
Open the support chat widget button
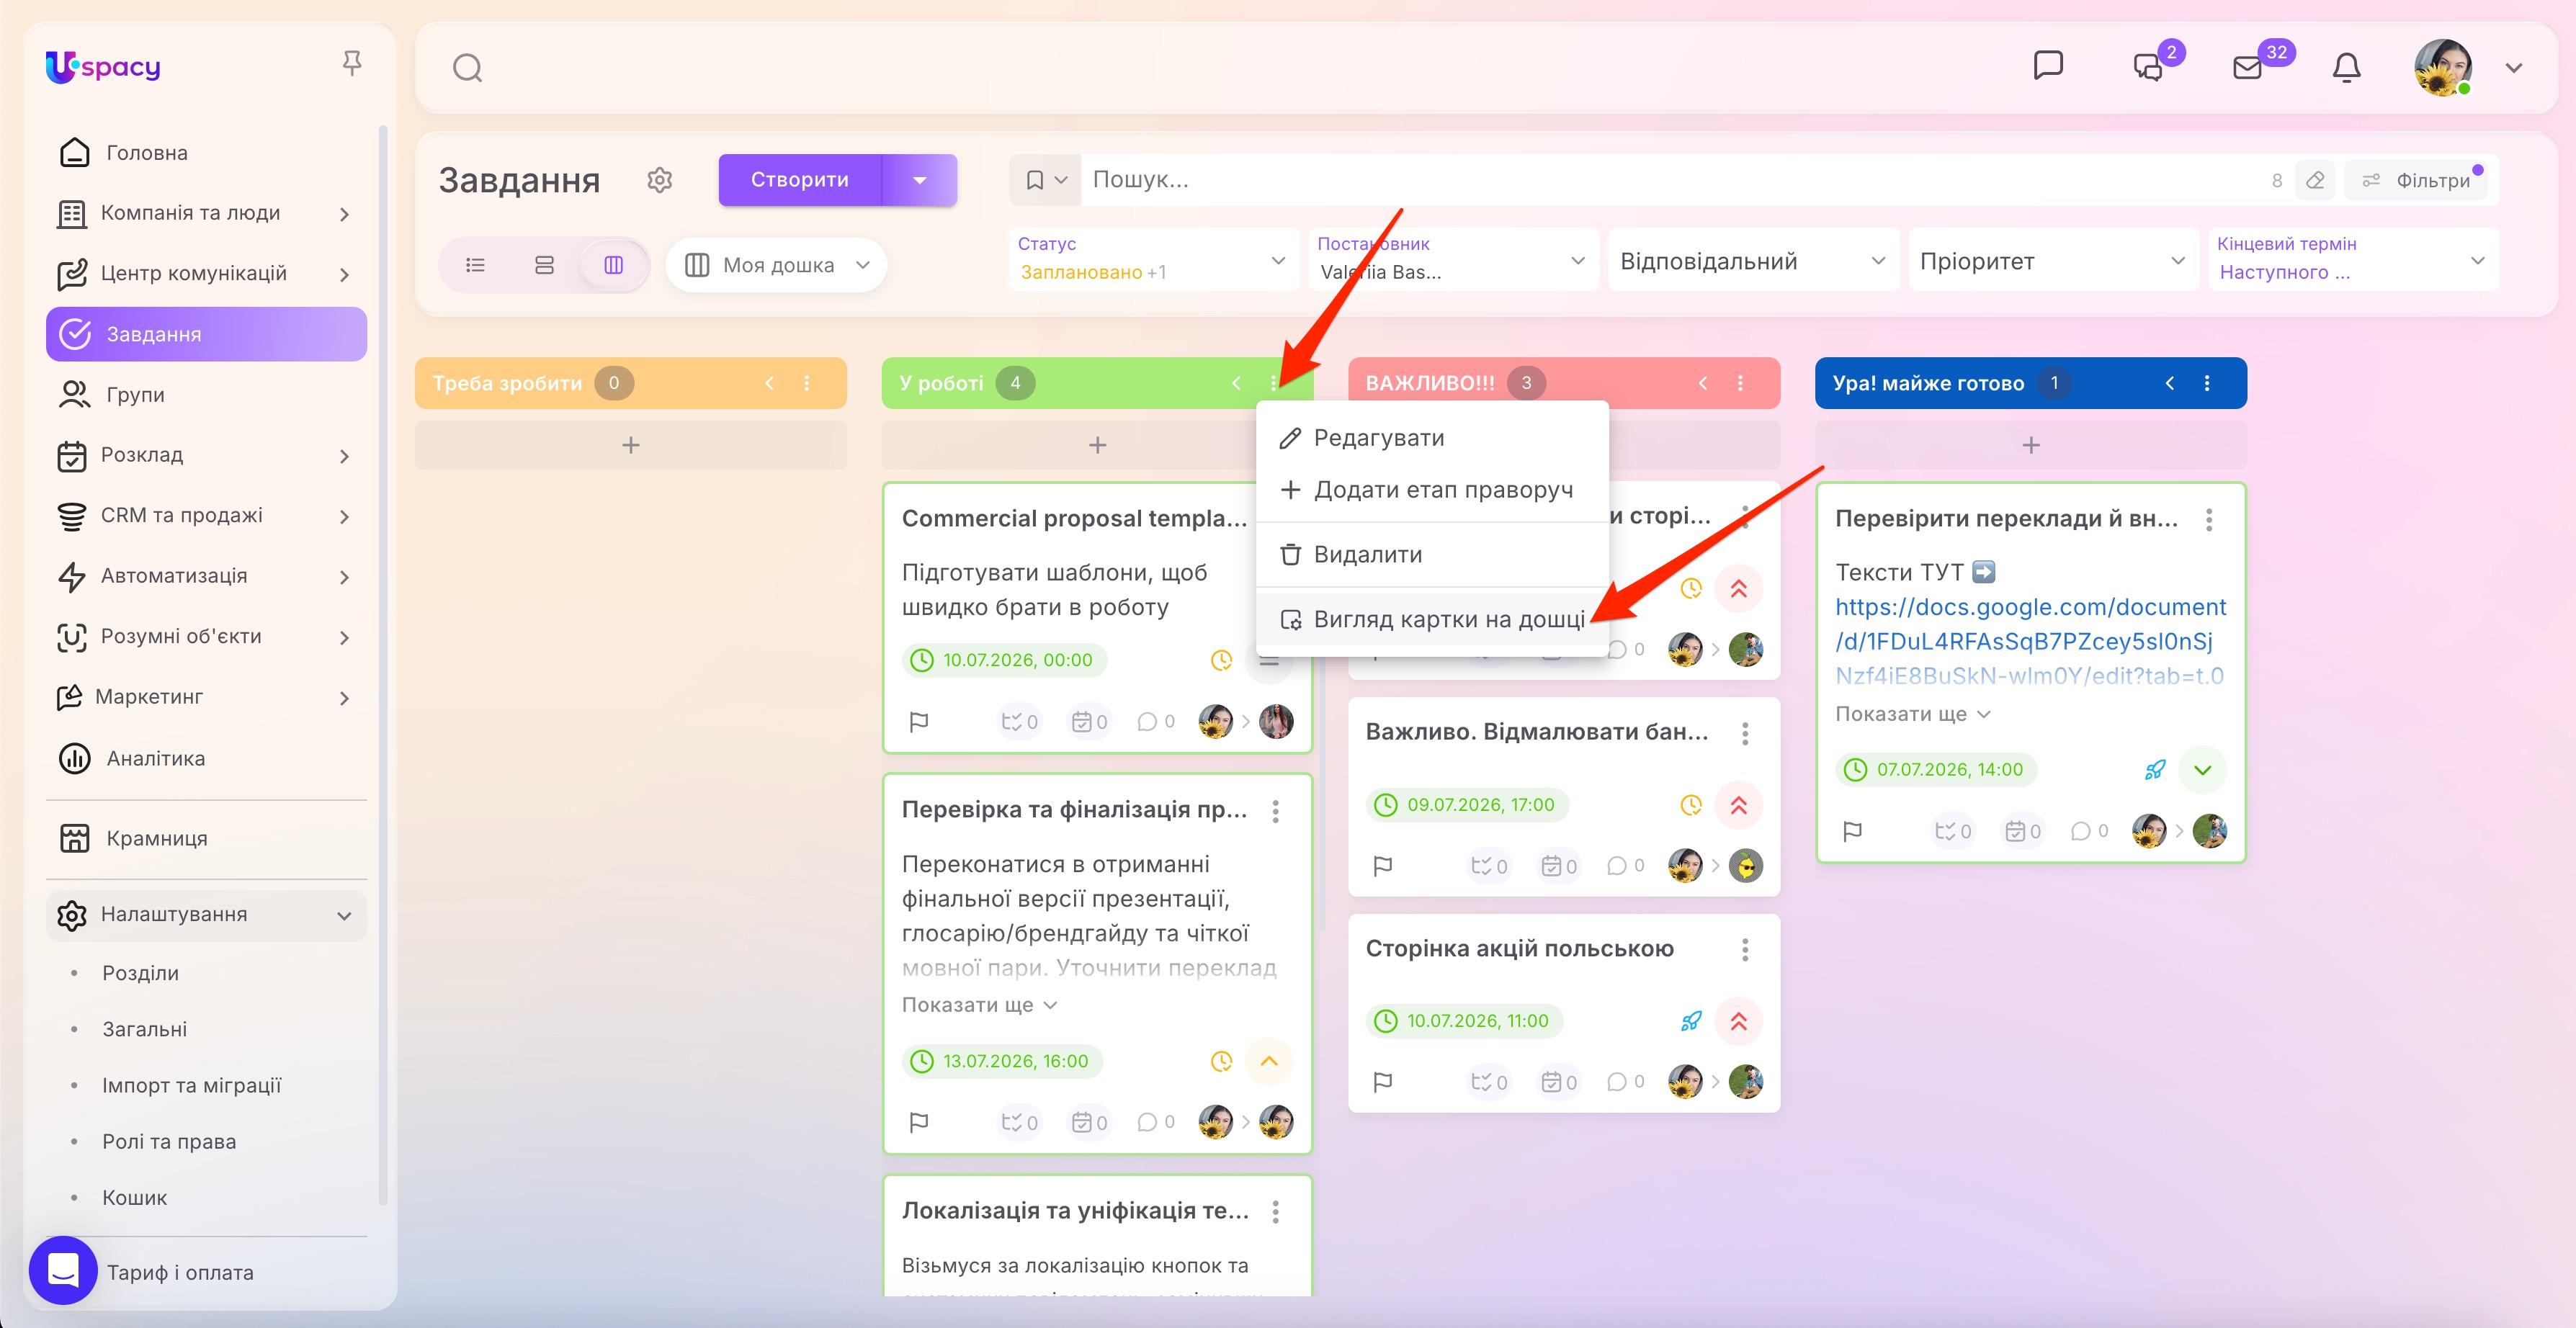click(x=63, y=1271)
